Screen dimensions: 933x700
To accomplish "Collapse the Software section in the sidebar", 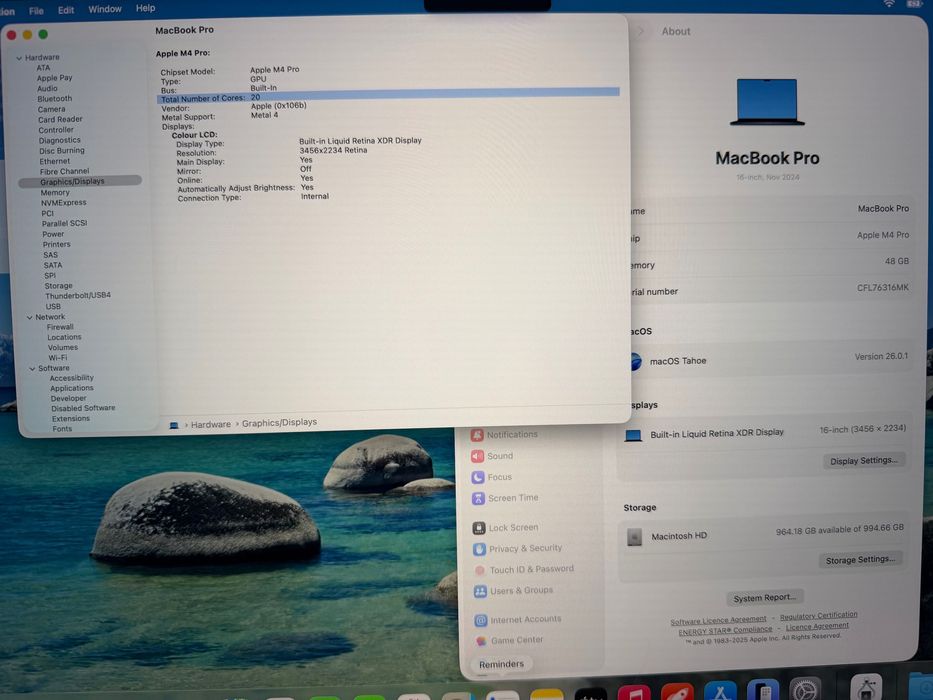I will pyautogui.click(x=32, y=369).
